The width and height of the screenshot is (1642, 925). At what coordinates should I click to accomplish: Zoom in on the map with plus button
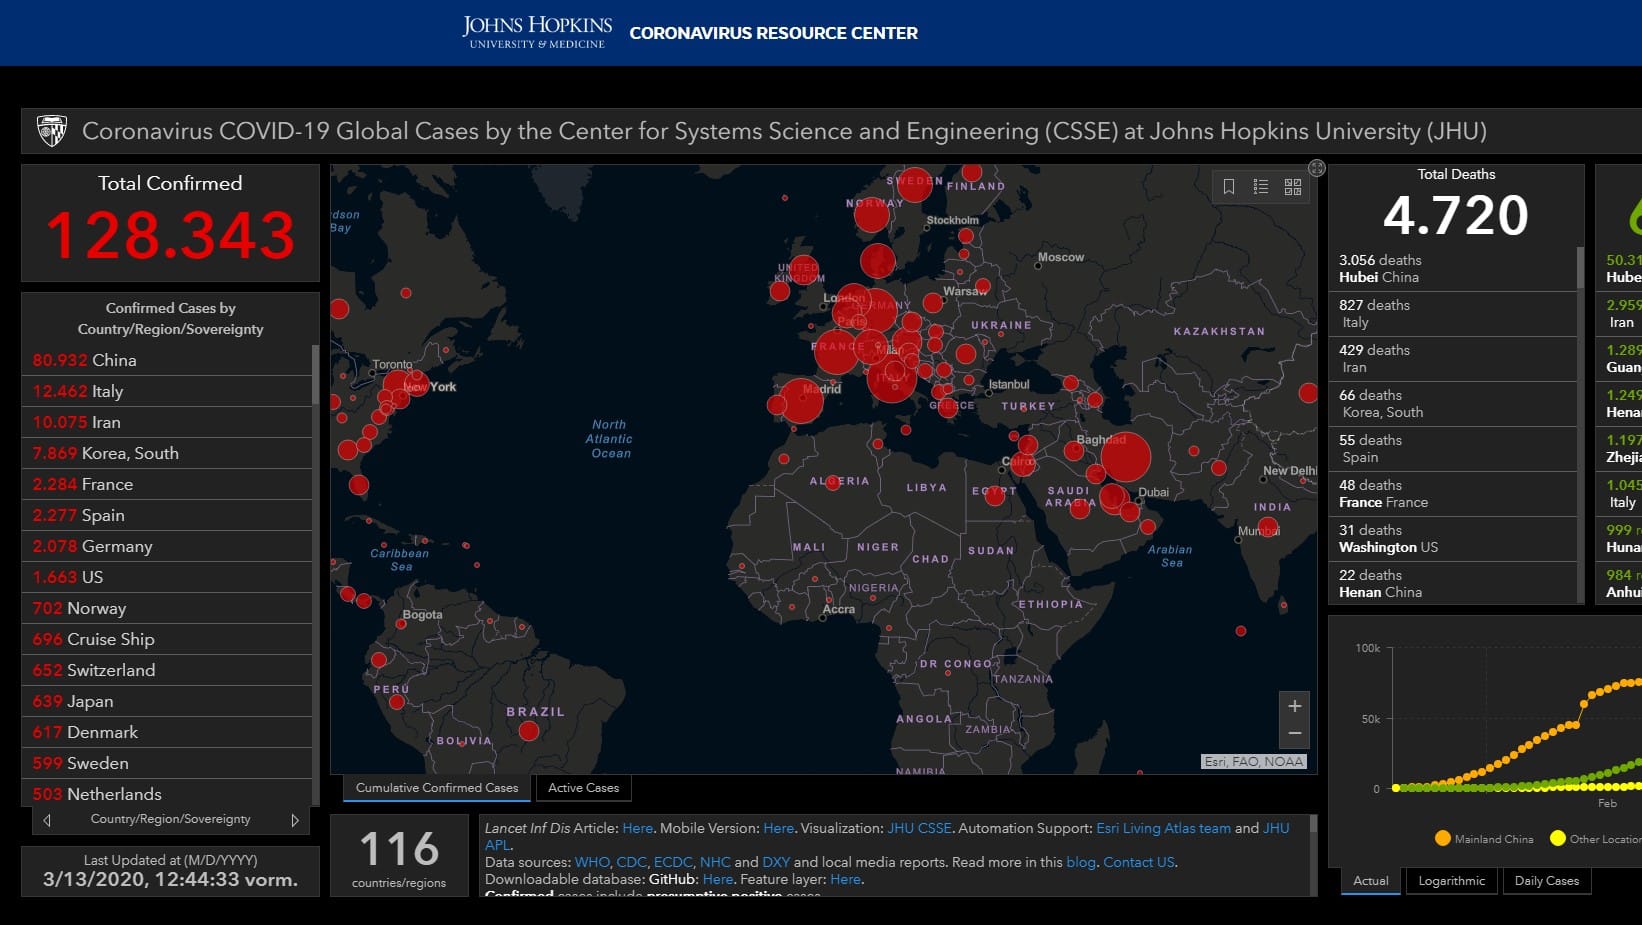click(x=1294, y=706)
